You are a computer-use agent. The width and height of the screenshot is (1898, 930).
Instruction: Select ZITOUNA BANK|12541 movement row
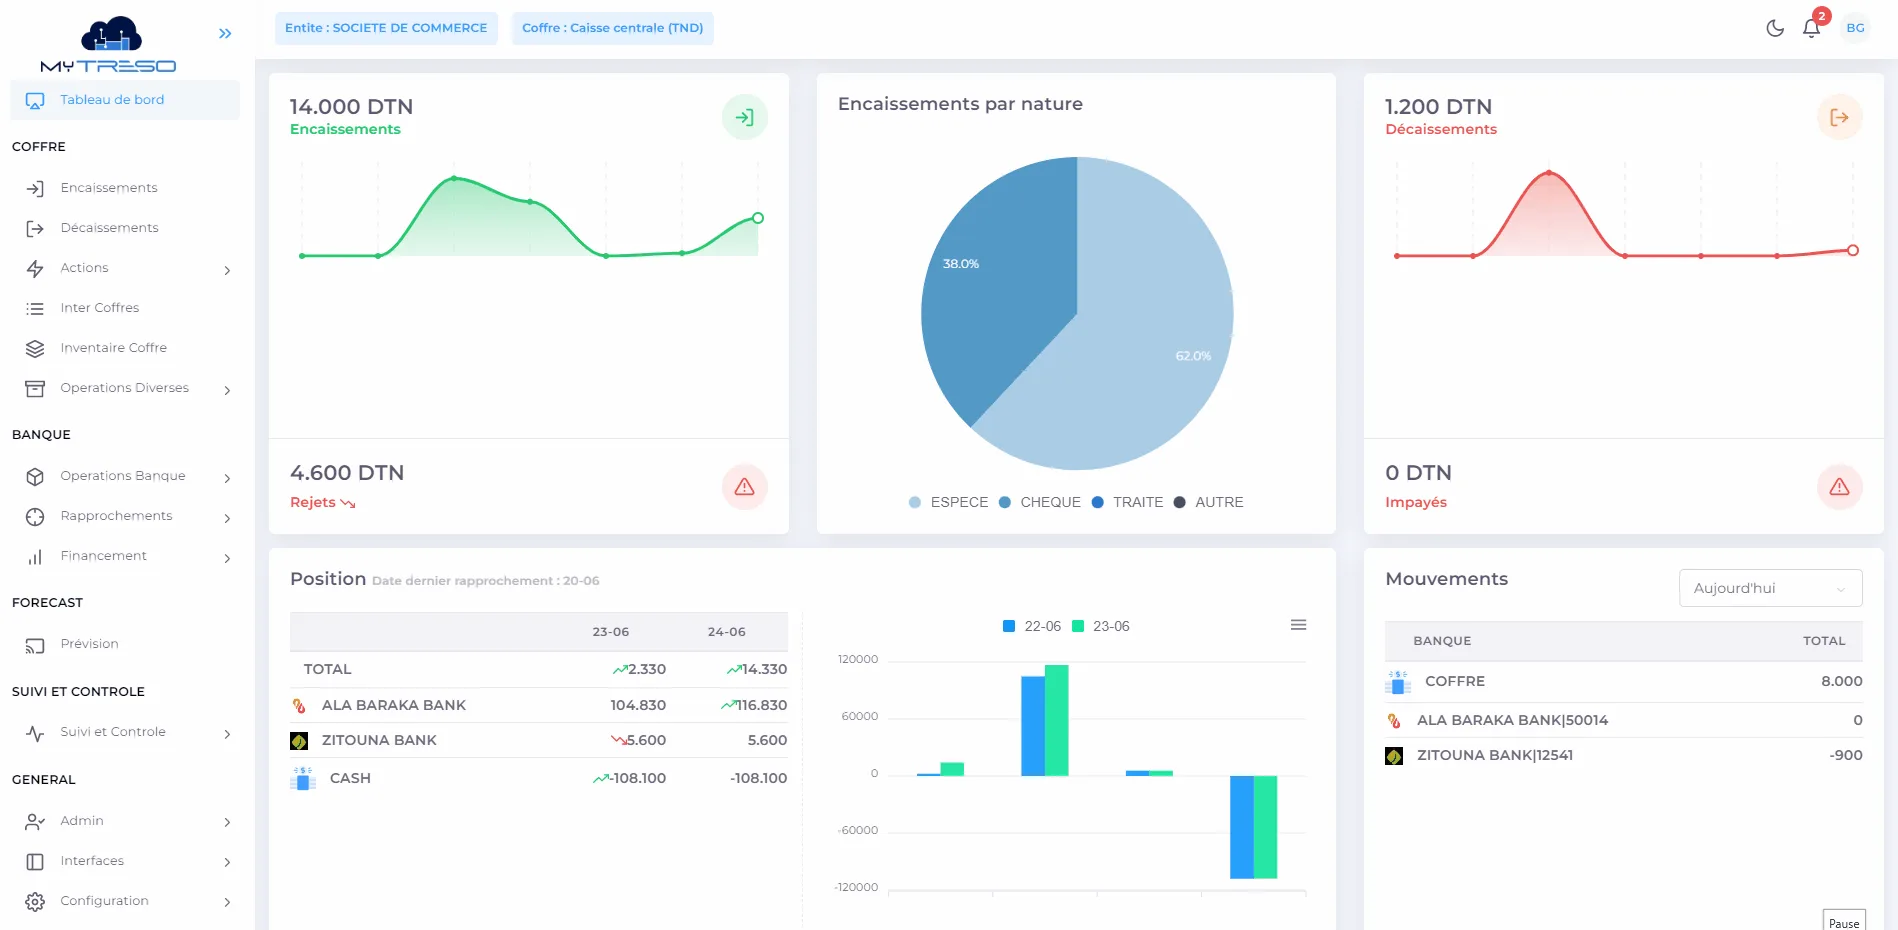(x=1624, y=755)
